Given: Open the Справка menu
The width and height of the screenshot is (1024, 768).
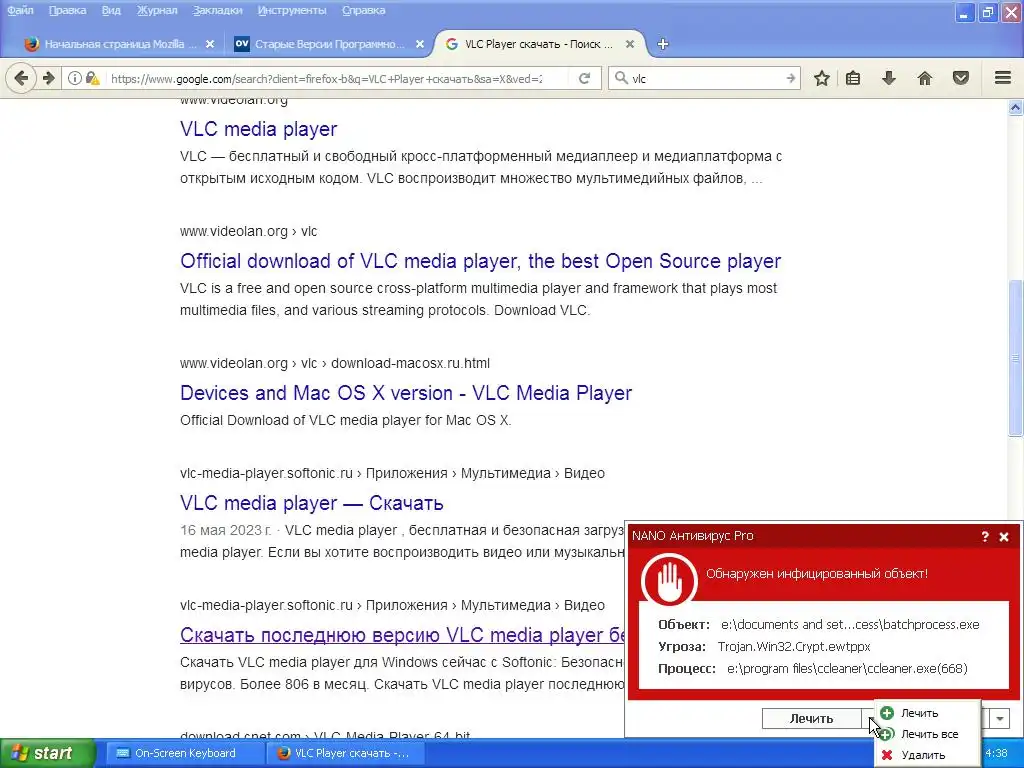Looking at the screenshot, I should [x=364, y=10].
